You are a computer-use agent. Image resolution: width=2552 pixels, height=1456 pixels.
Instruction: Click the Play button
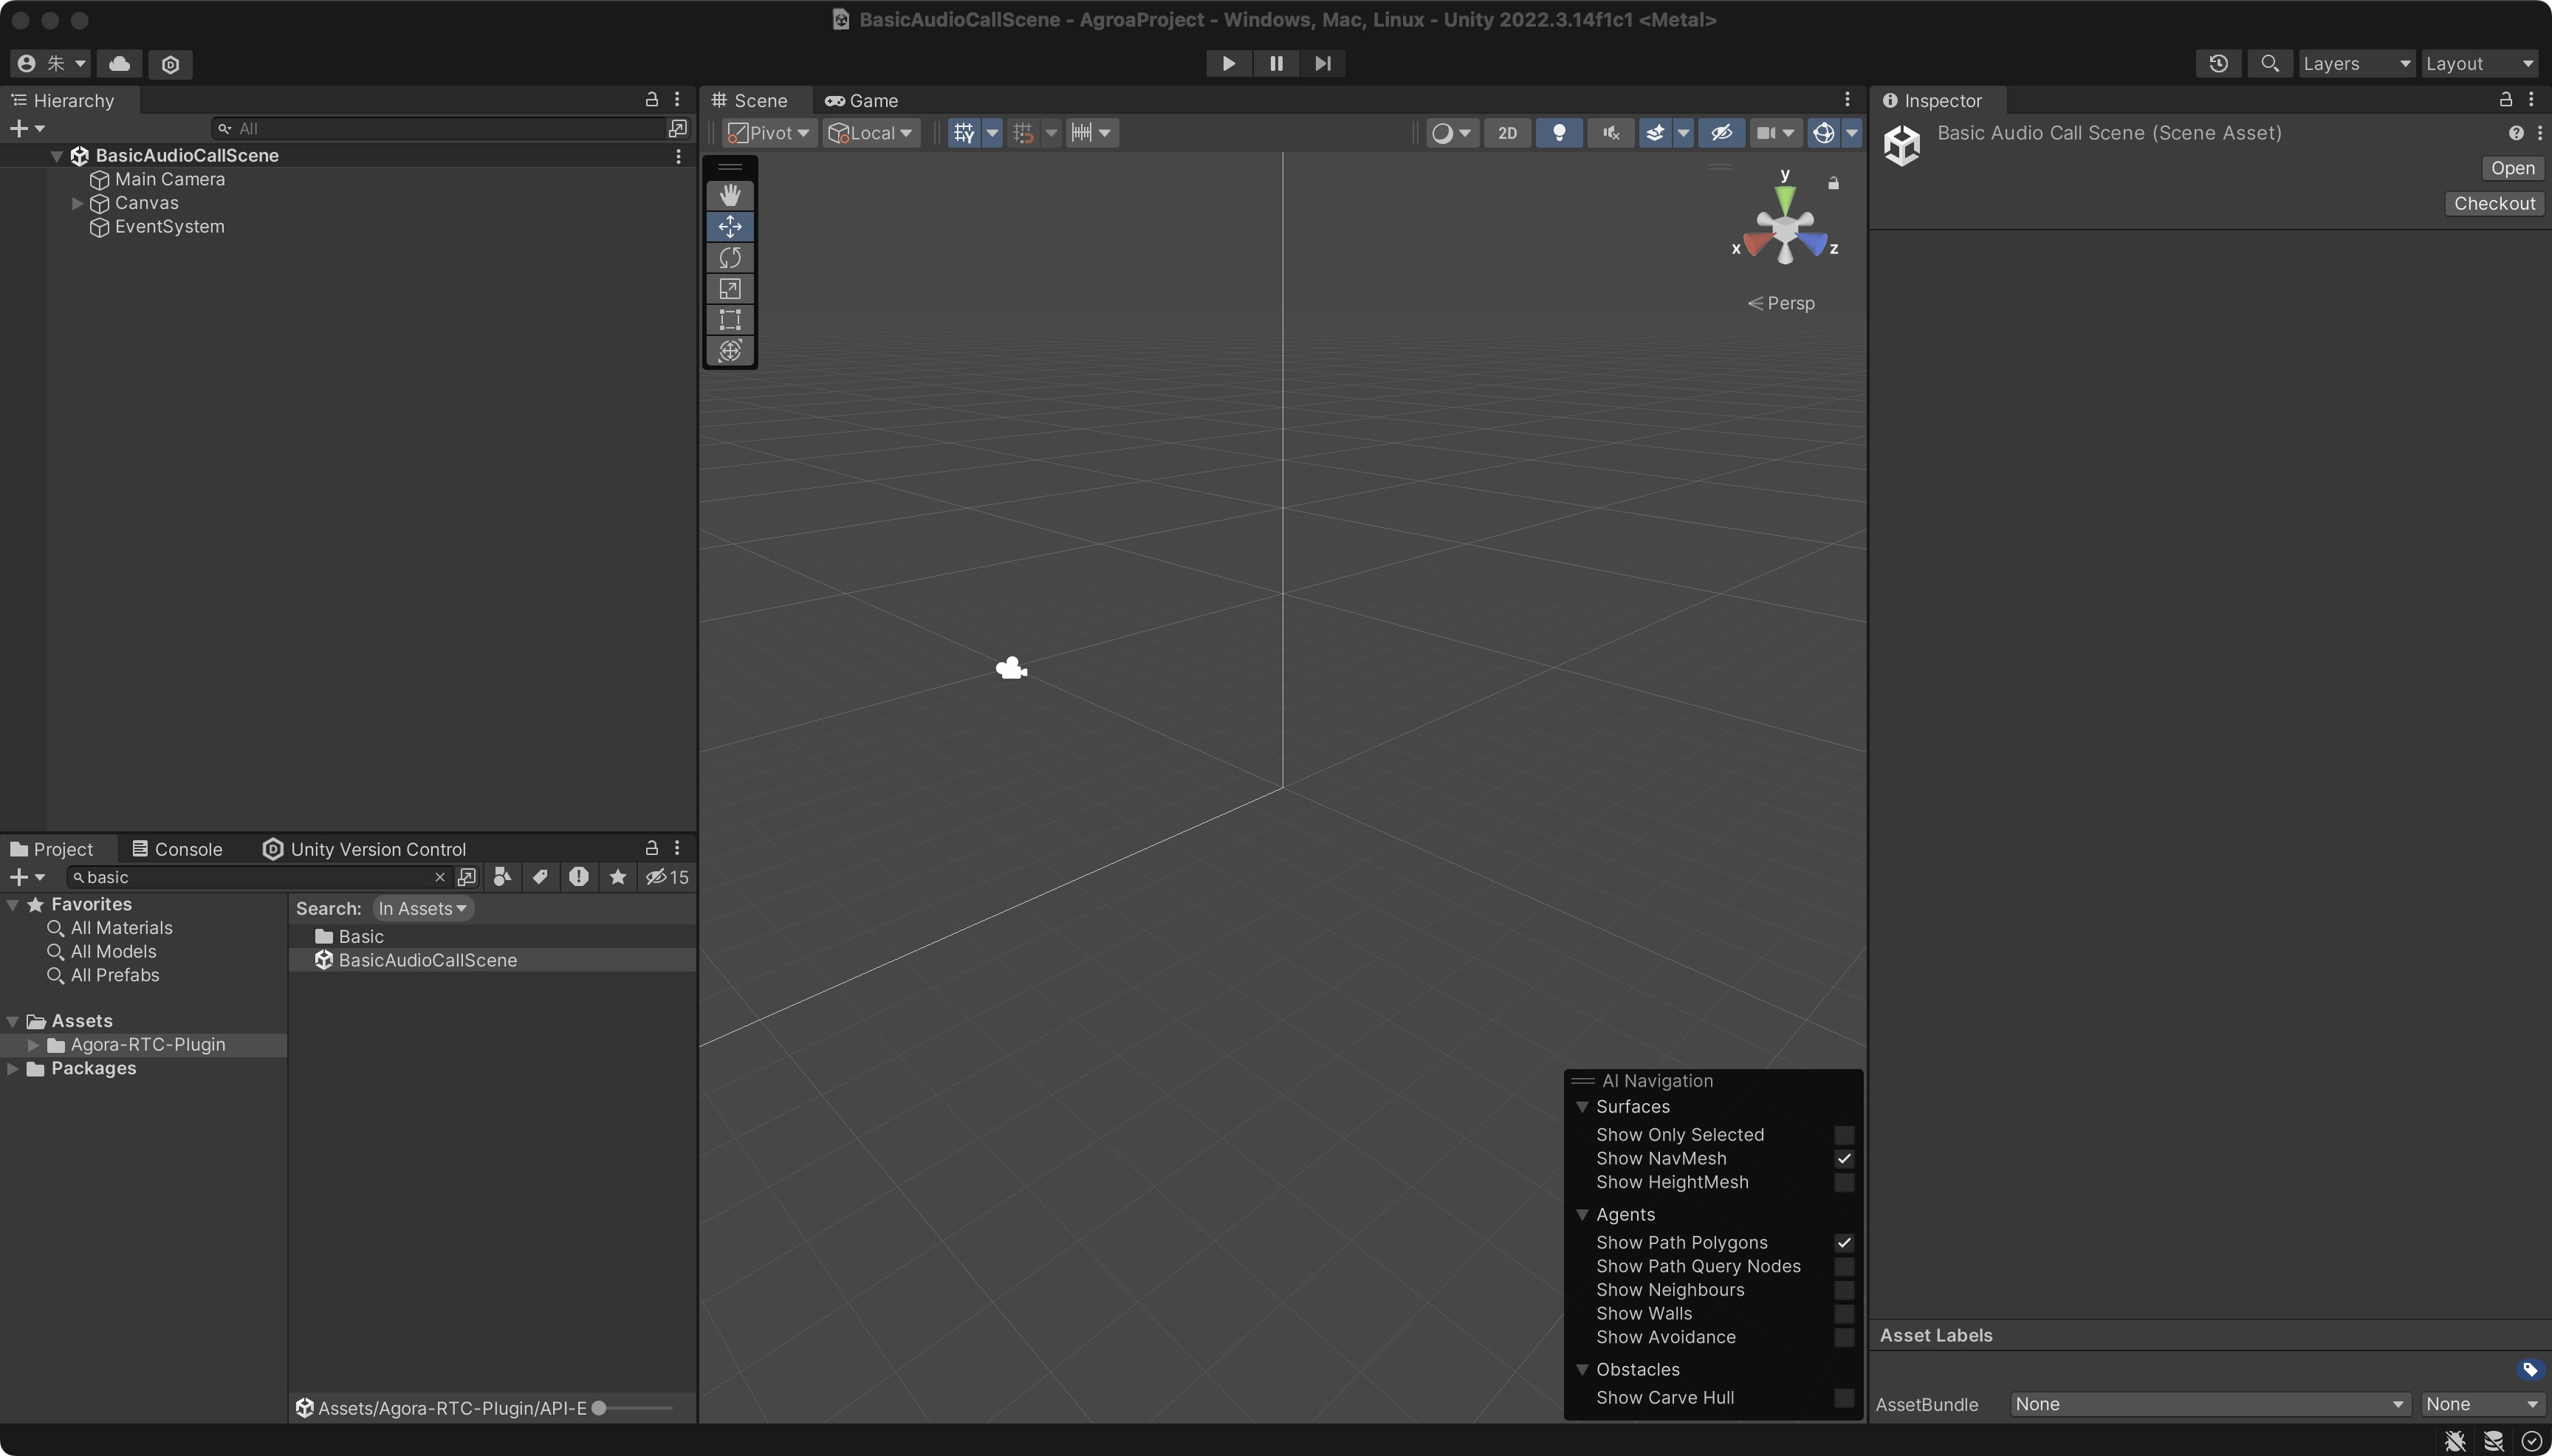pyautogui.click(x=1228, y=63)
